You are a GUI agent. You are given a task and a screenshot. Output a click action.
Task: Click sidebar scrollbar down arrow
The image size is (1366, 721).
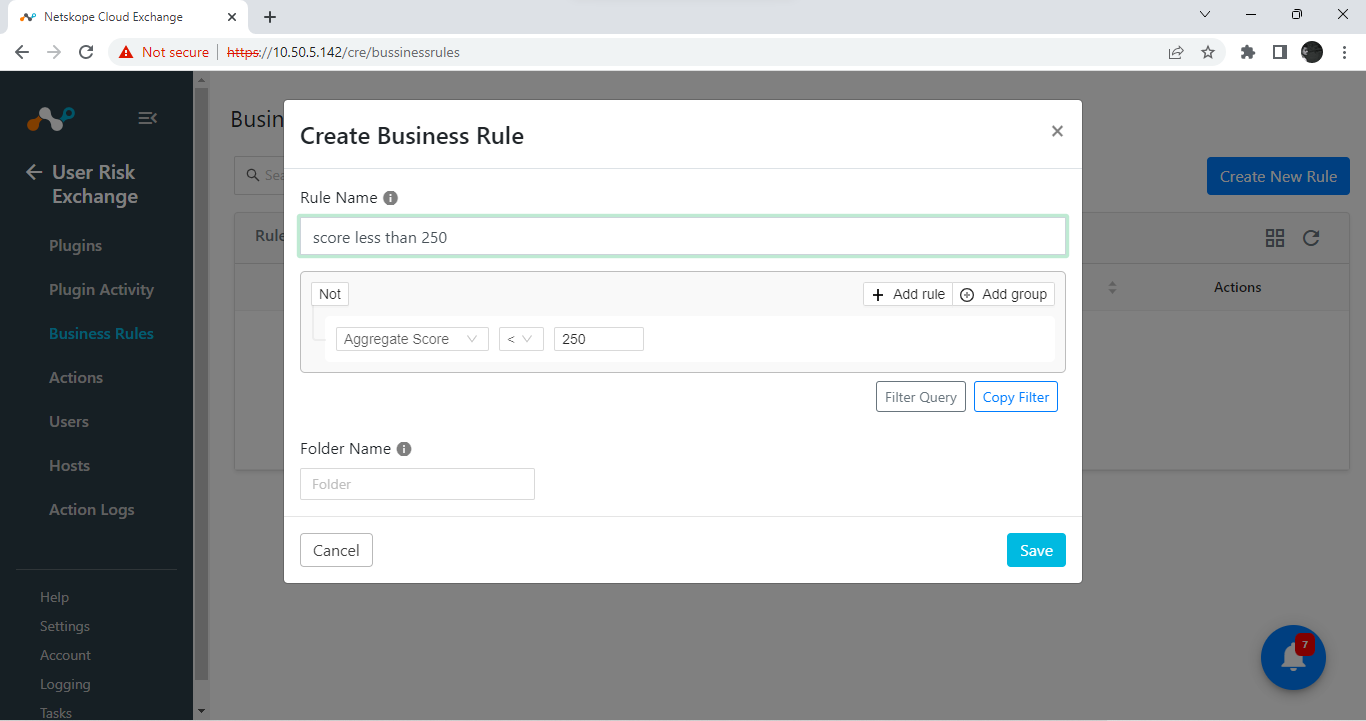point(201,712)
